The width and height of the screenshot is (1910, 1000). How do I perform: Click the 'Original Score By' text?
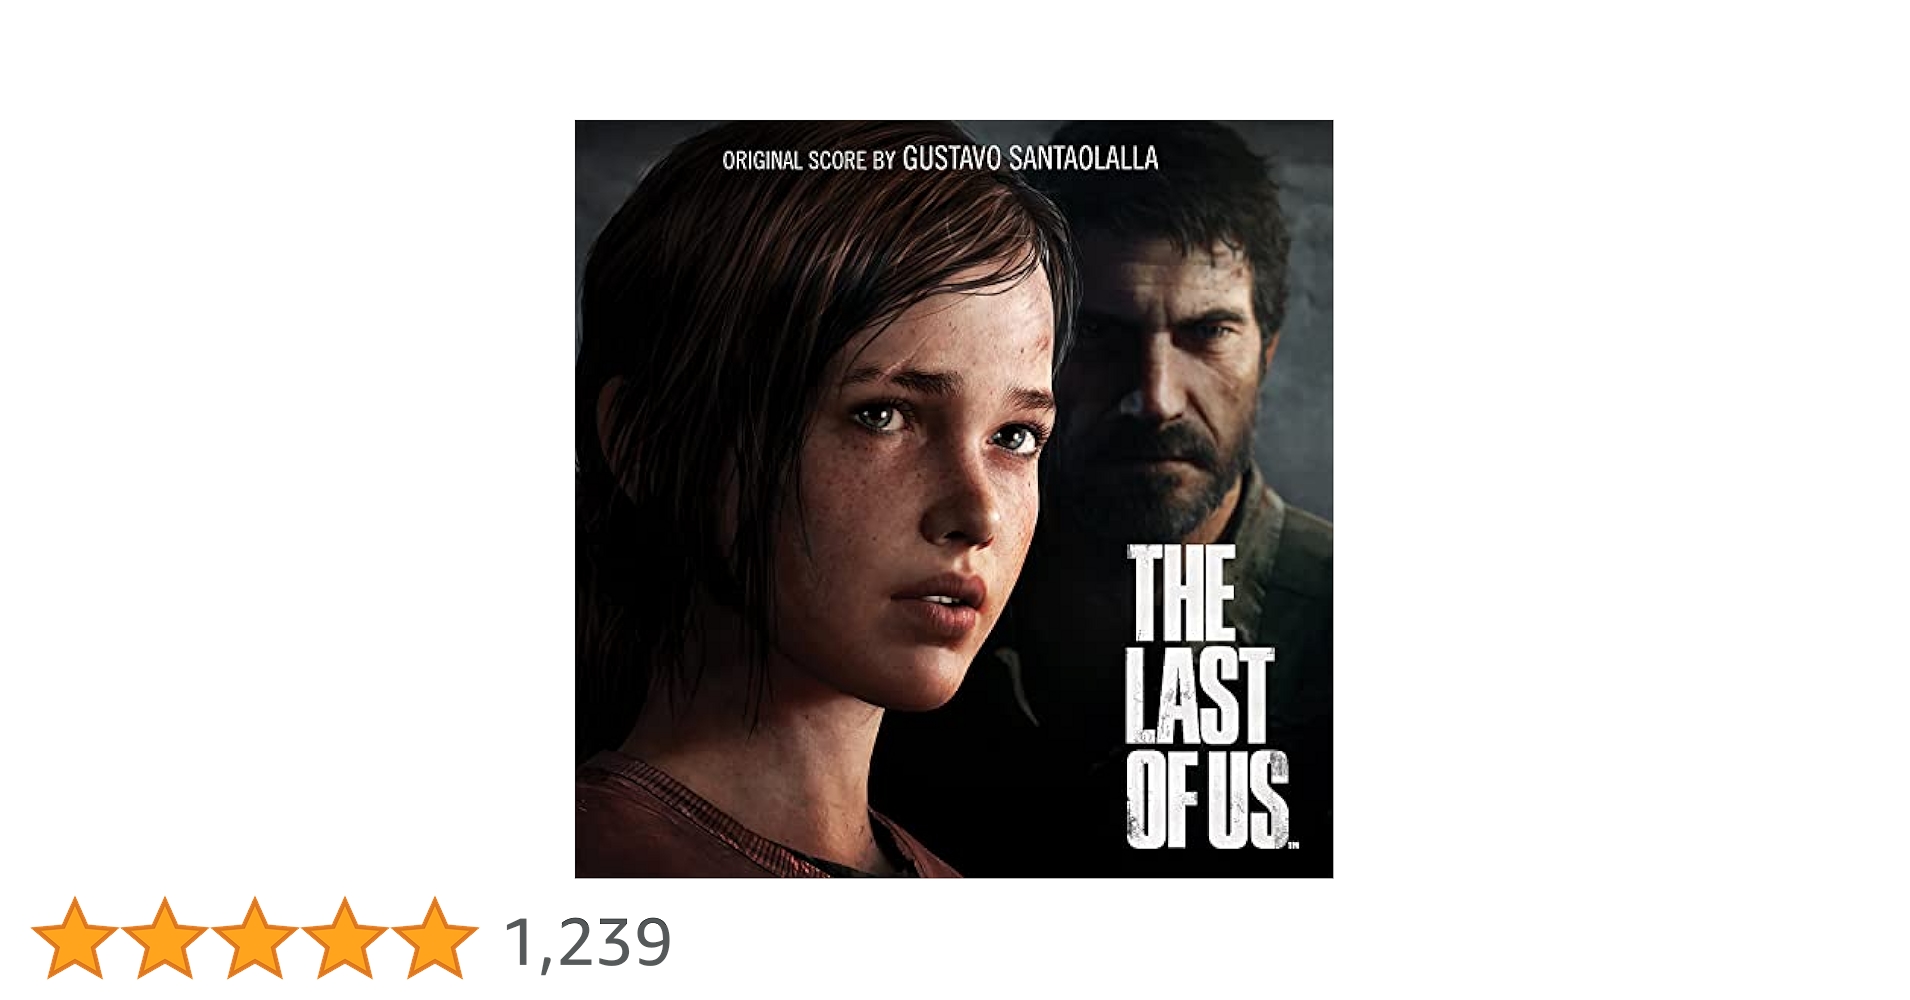click(x=808, y=161)
